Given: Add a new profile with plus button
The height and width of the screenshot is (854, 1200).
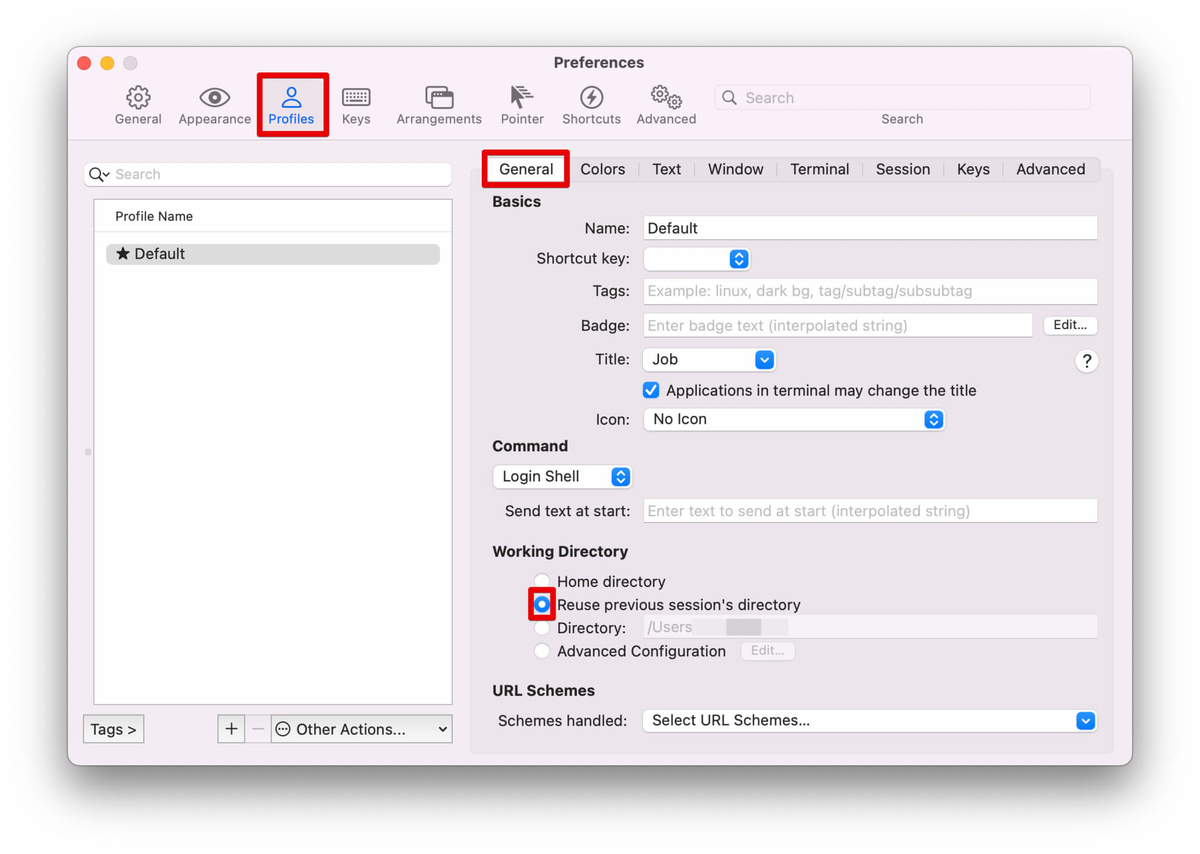Looking at the screenshot, I should pos(231,729).
